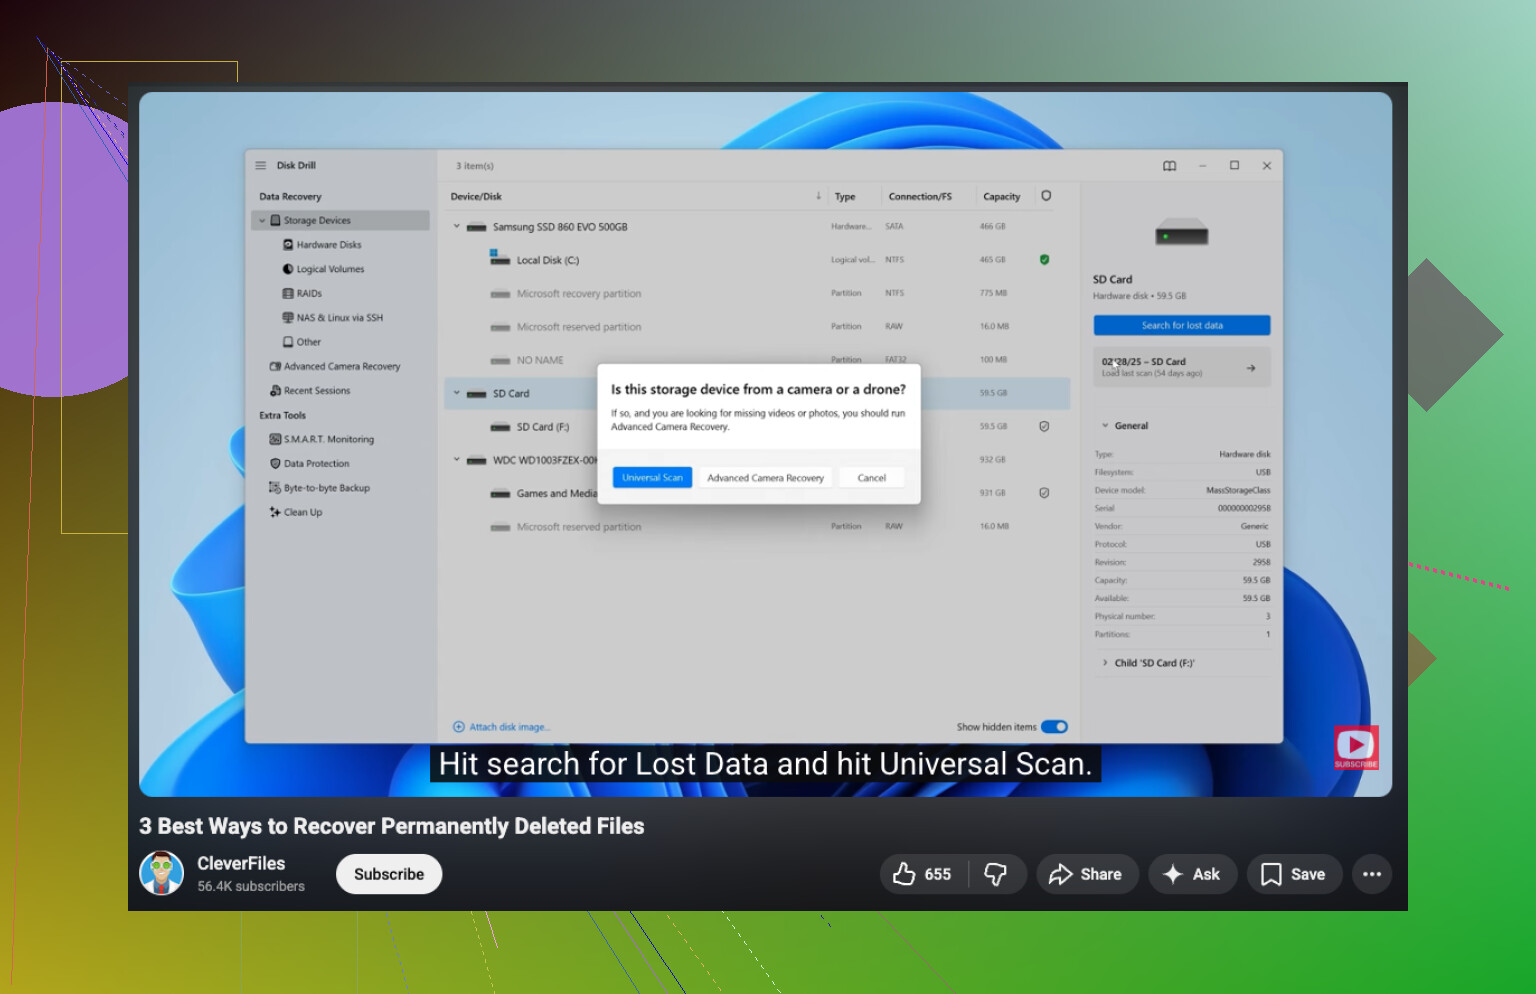Select the Games and Media volume row
The width and height of the screenshot is (1536, 994).
point(757,493)
